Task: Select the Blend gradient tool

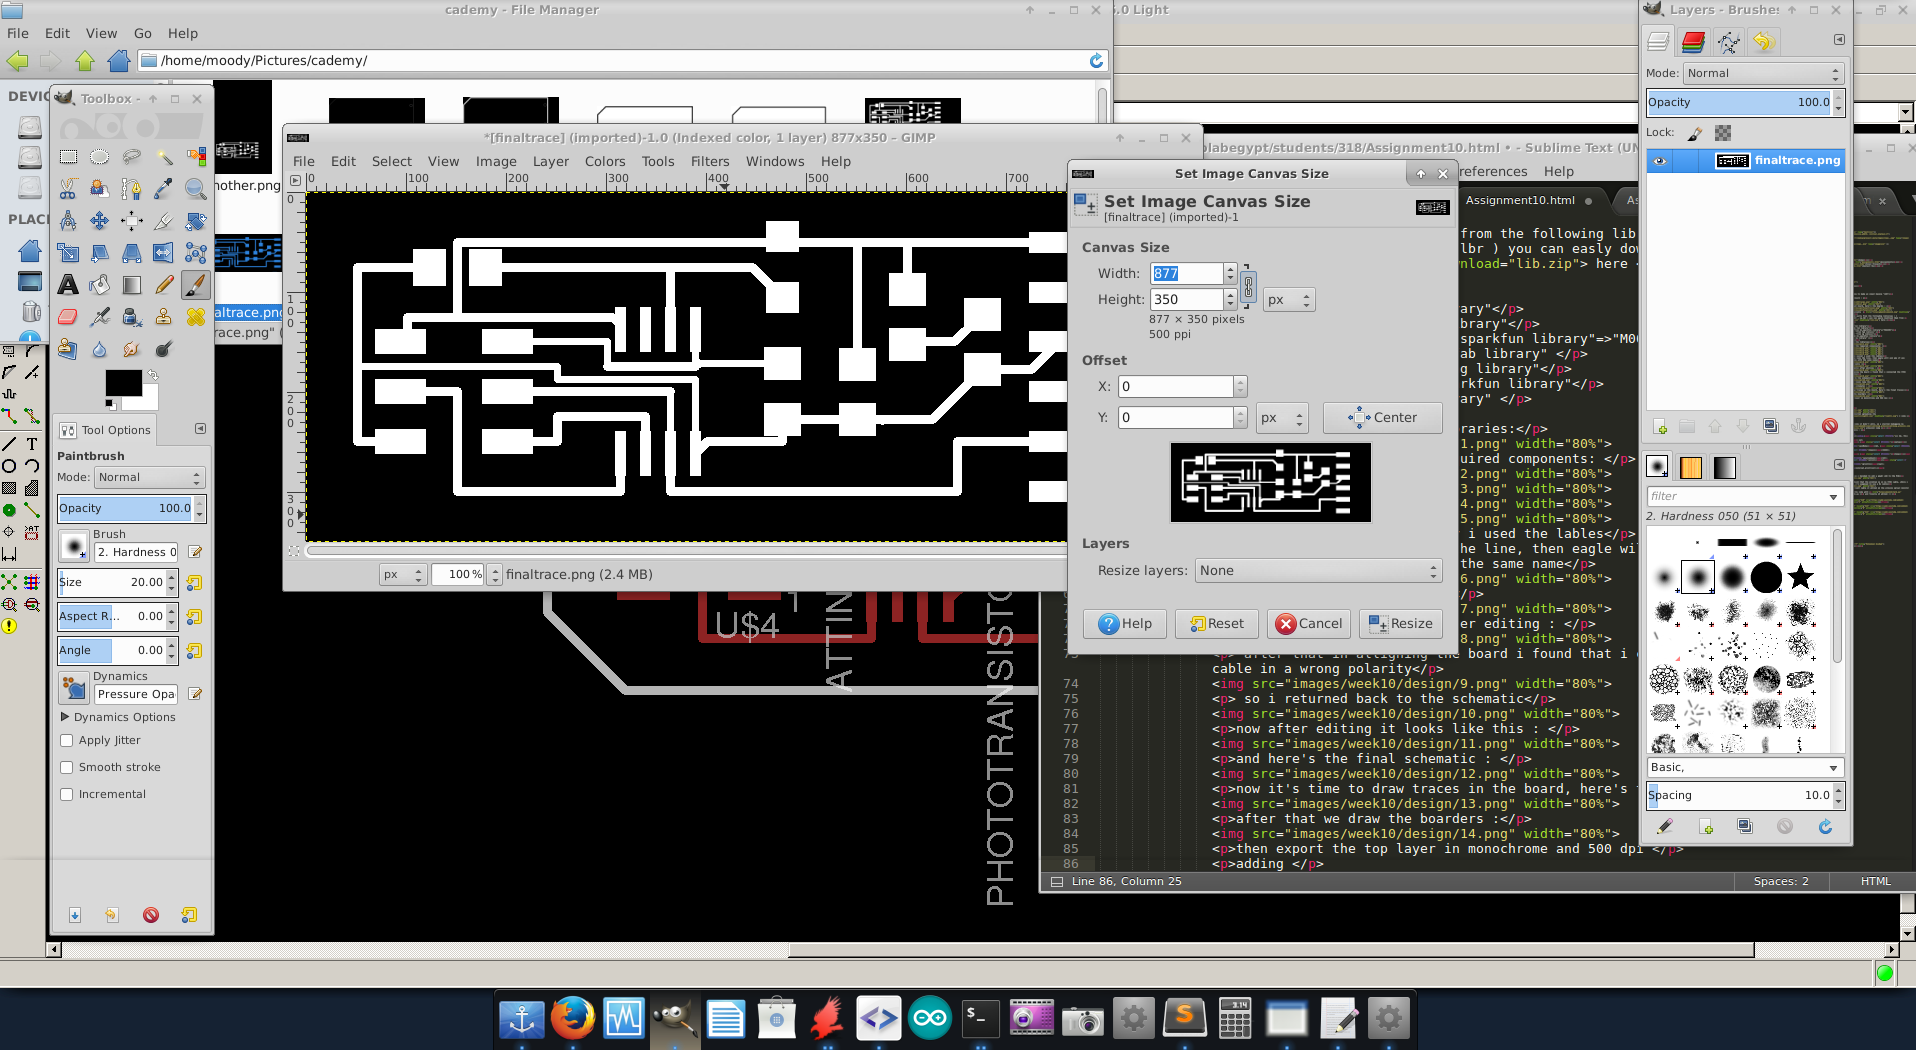Action: (132, 285)
